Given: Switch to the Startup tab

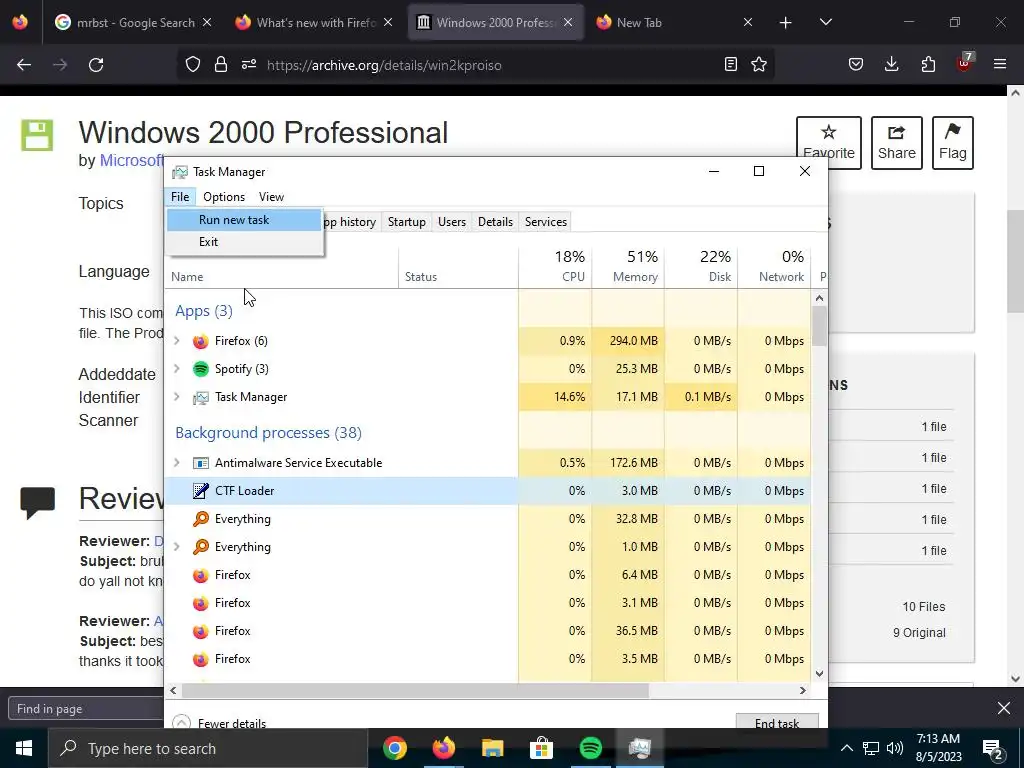Looking at the screenshot, I should [406, 222].
